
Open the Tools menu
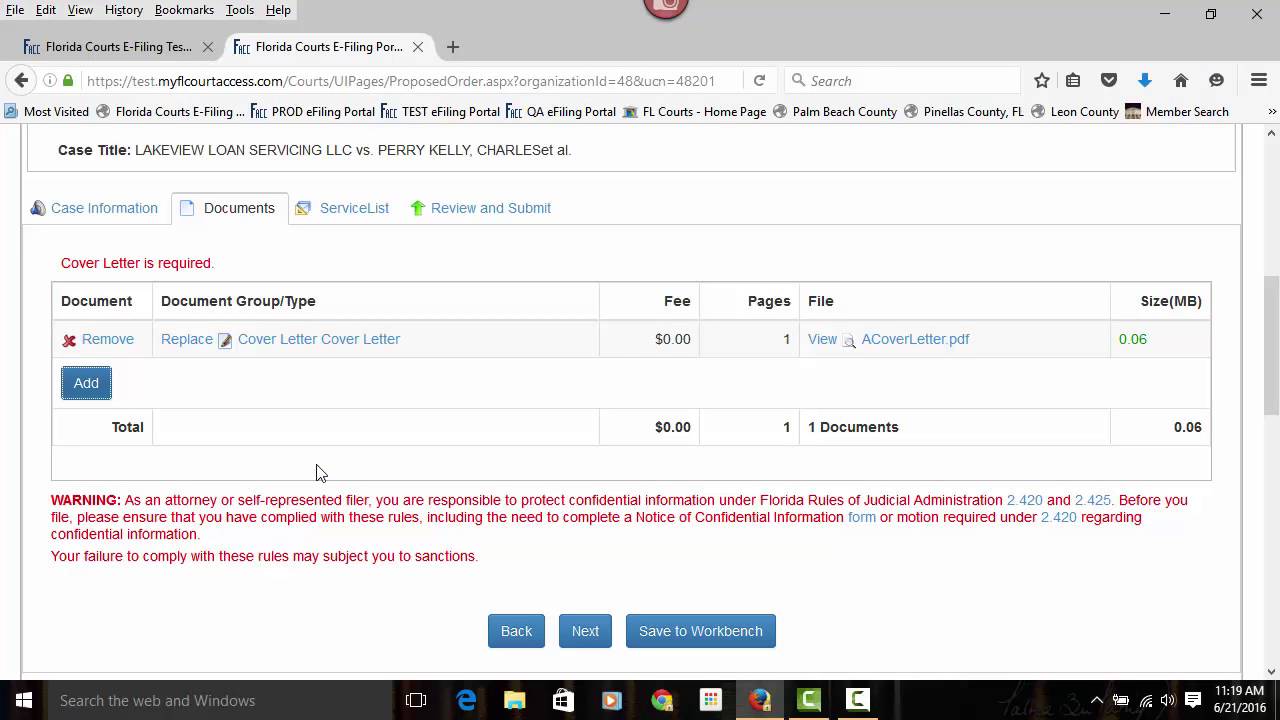pyautogui.click(x=239, y=10)
